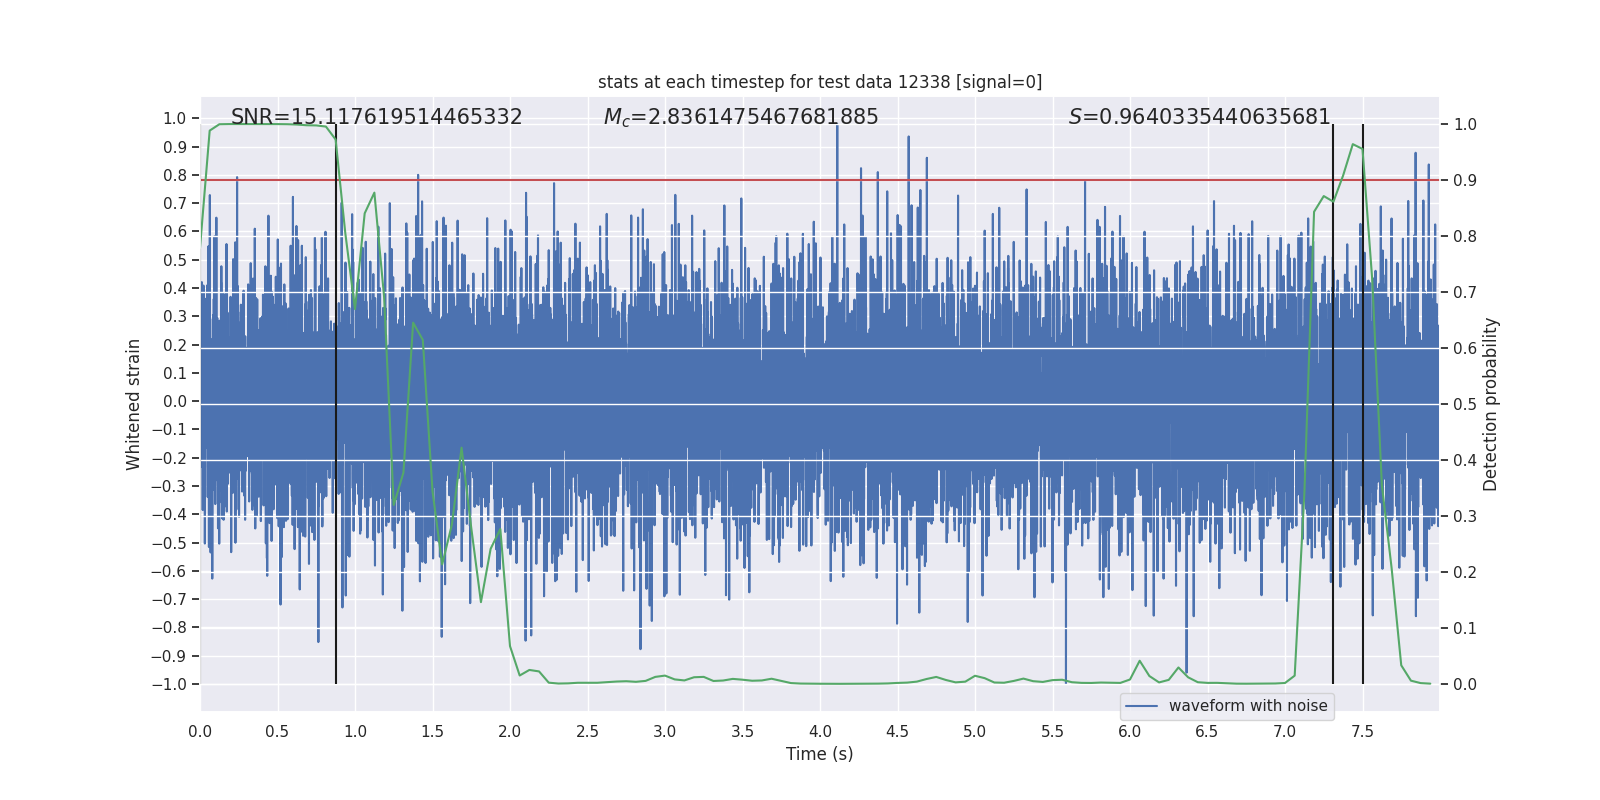Click the plot title mentioning test data 12338
1600x800 pixels.
pyautogui.click(x=820, y=82)
